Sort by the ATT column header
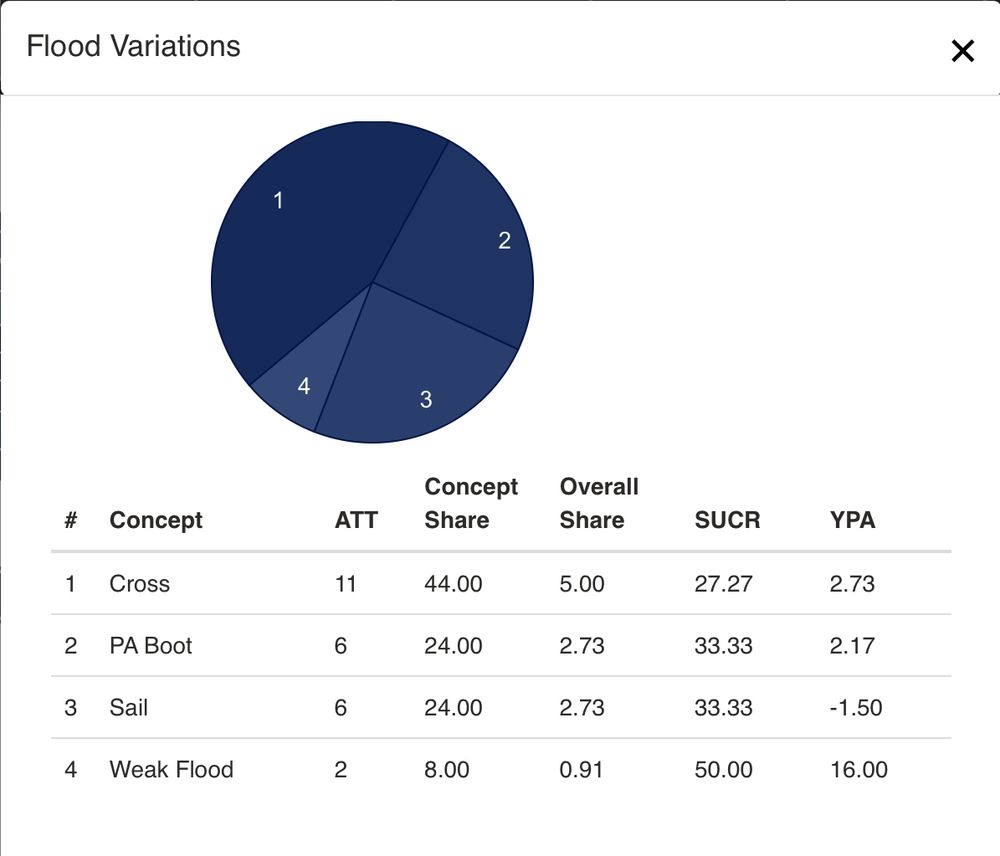This screenshot has width=1000, height=856. [356, 520]
